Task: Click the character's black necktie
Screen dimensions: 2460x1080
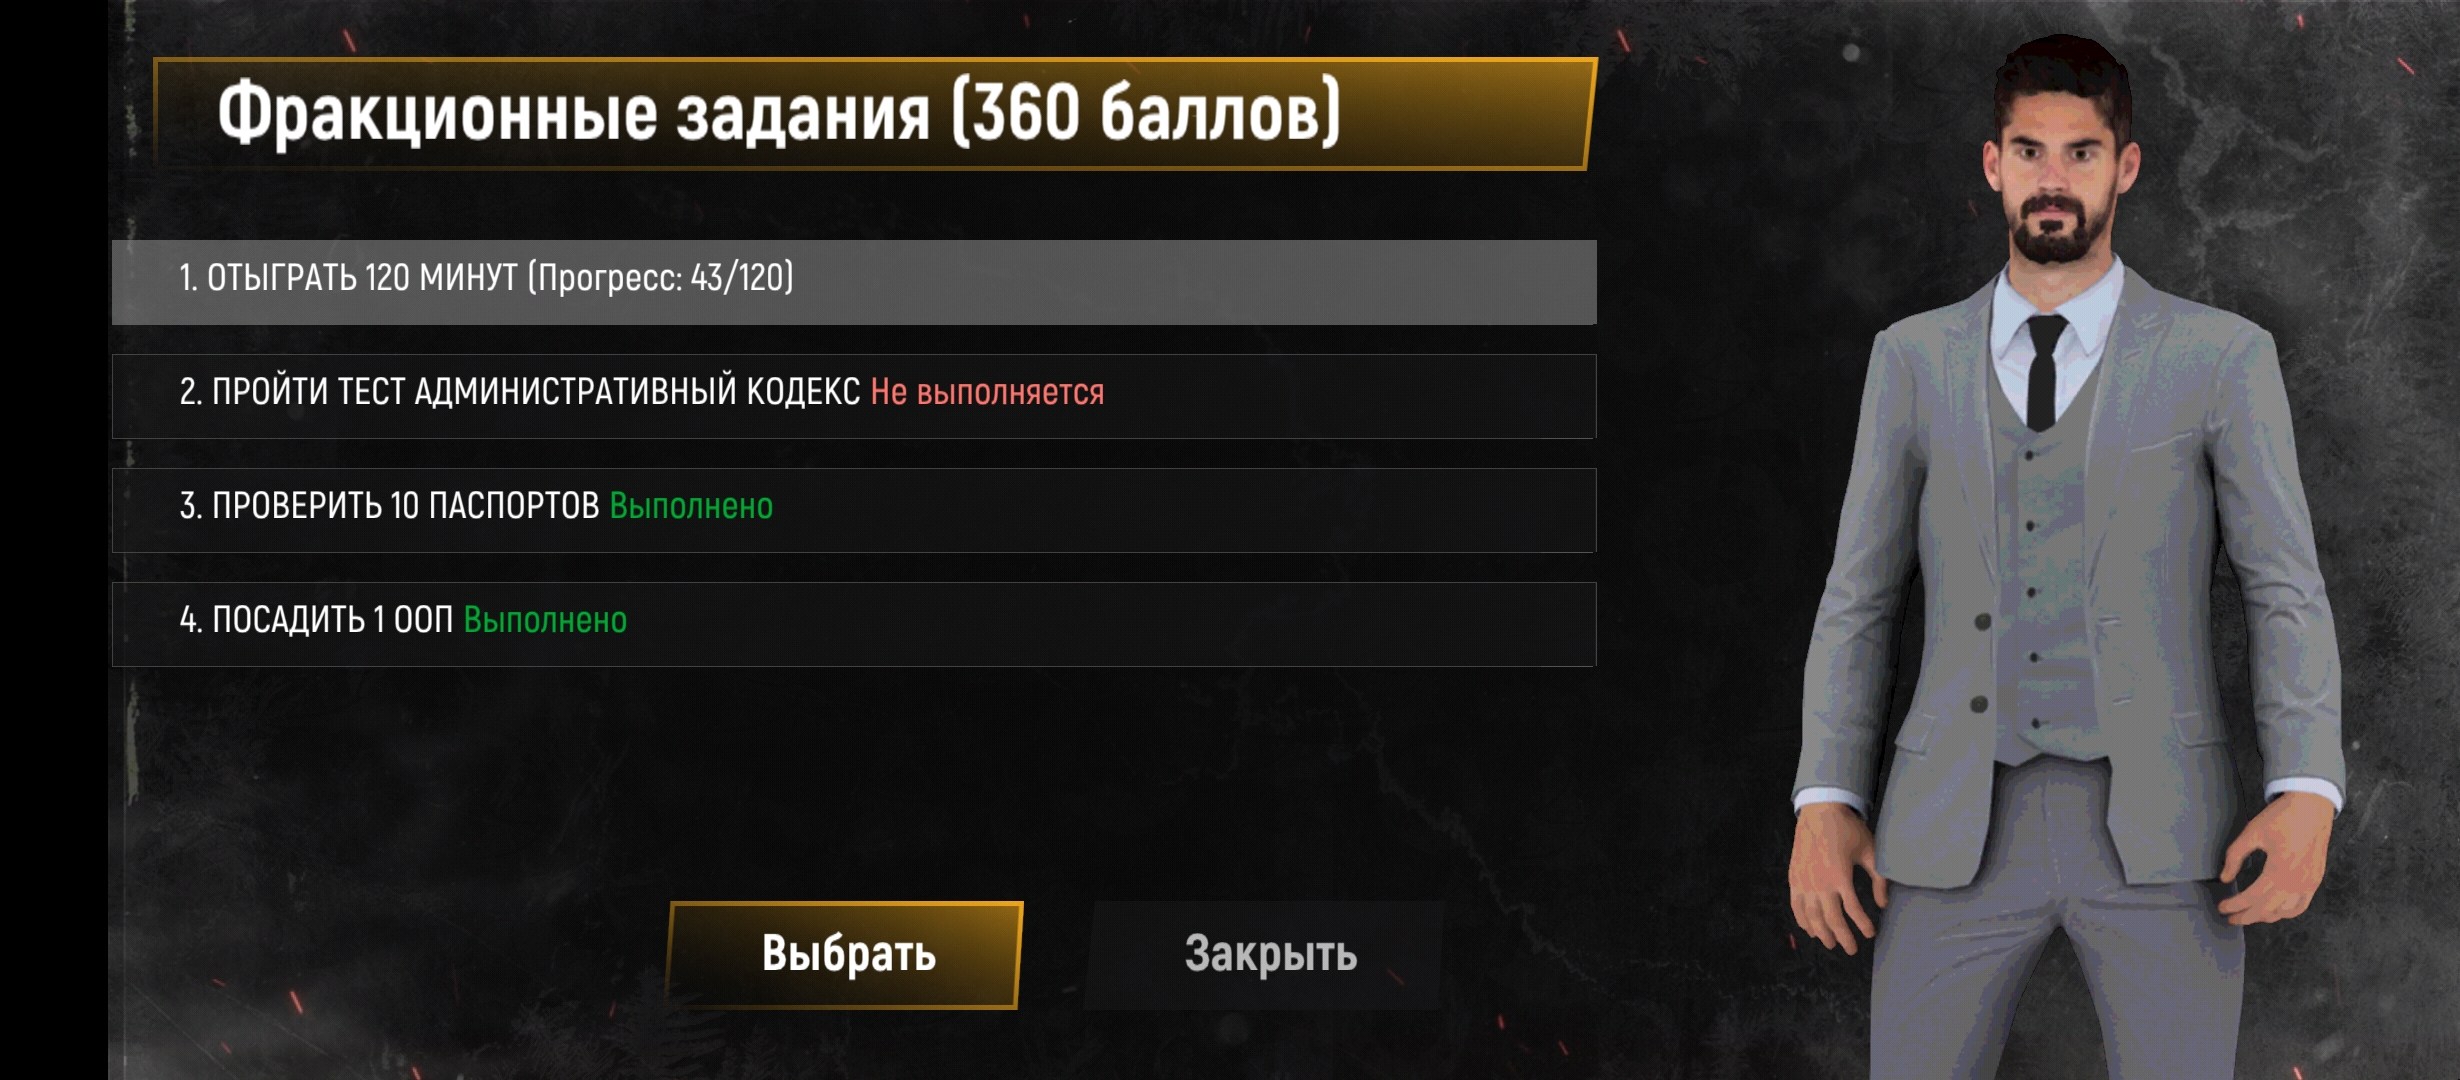Action: (2044, 370)
